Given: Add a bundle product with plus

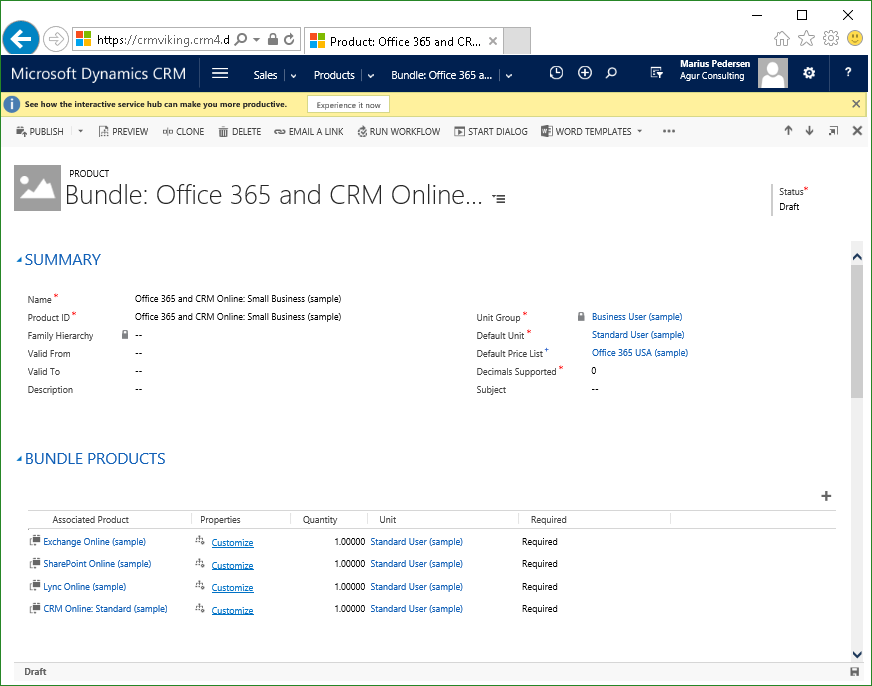Looking at the screenshot, I should pyautogui.click(x=826, y=496).
